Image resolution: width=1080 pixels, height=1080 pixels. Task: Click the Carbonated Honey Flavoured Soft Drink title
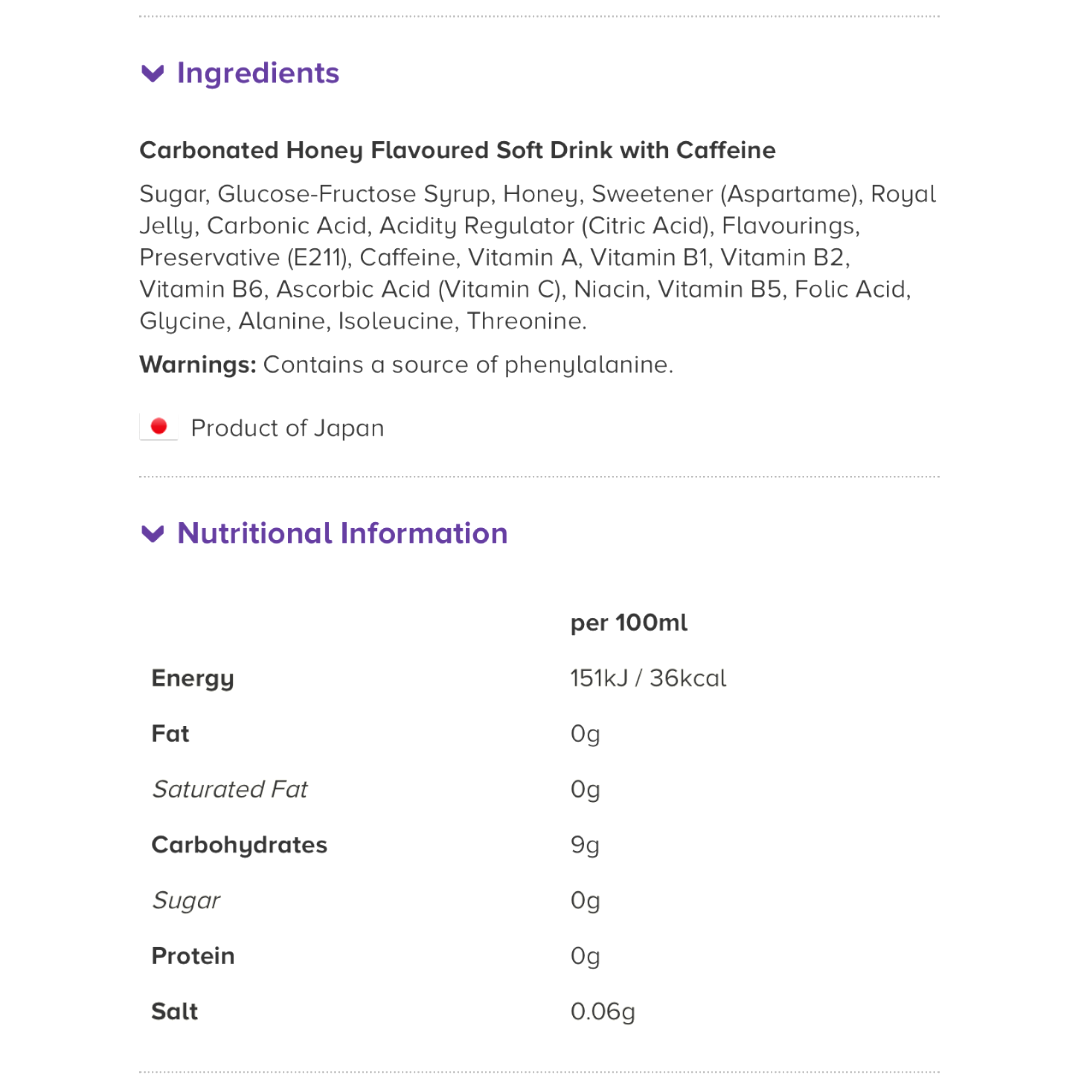[457, 151]
